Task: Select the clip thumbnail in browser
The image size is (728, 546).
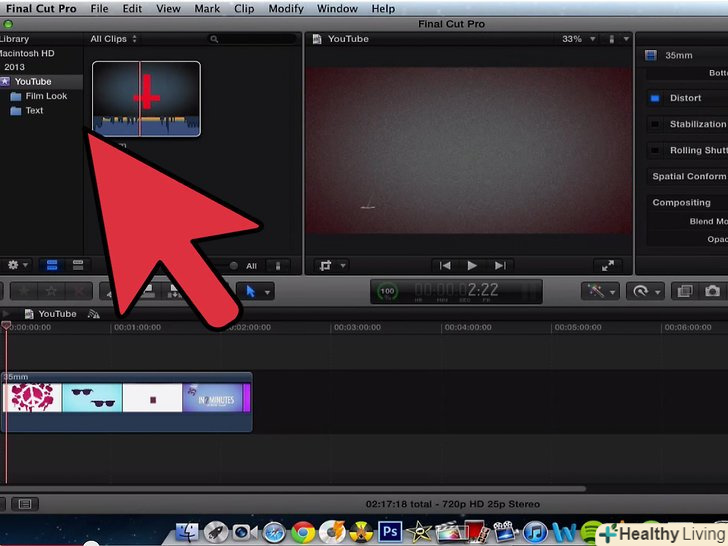Action: (x=147, y=99)
